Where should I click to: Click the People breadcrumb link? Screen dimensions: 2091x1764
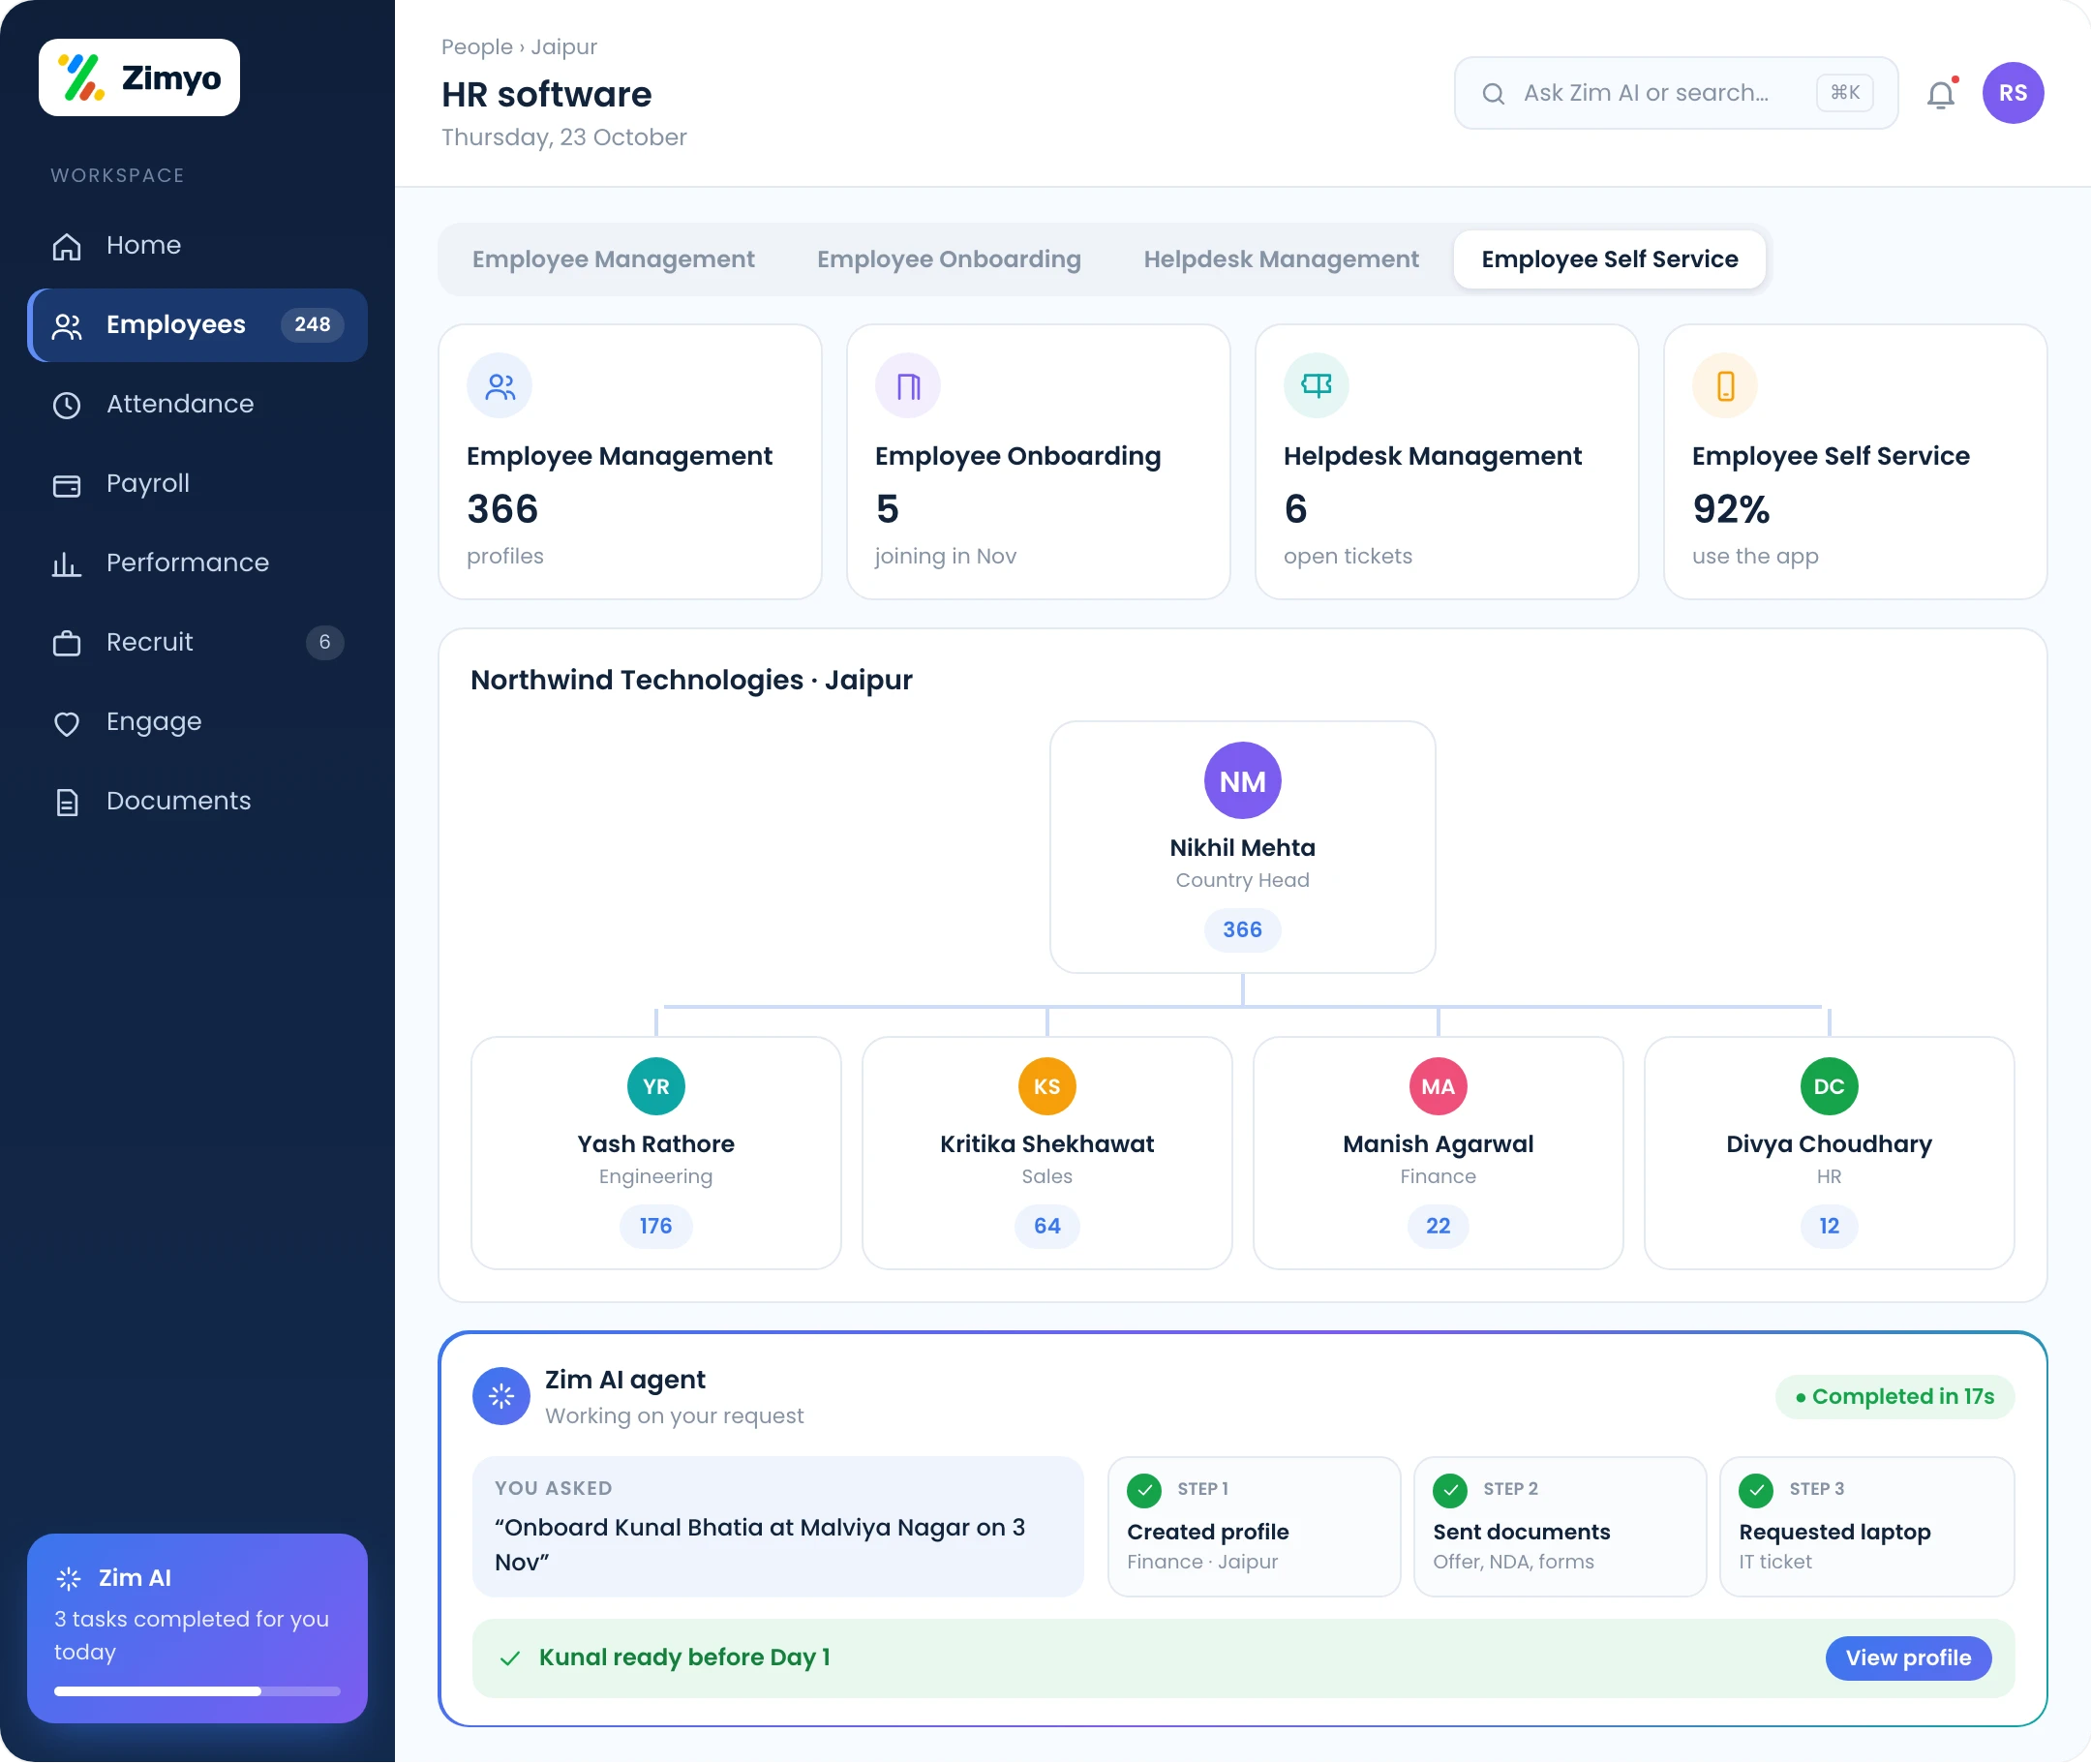tap(477, 47)
